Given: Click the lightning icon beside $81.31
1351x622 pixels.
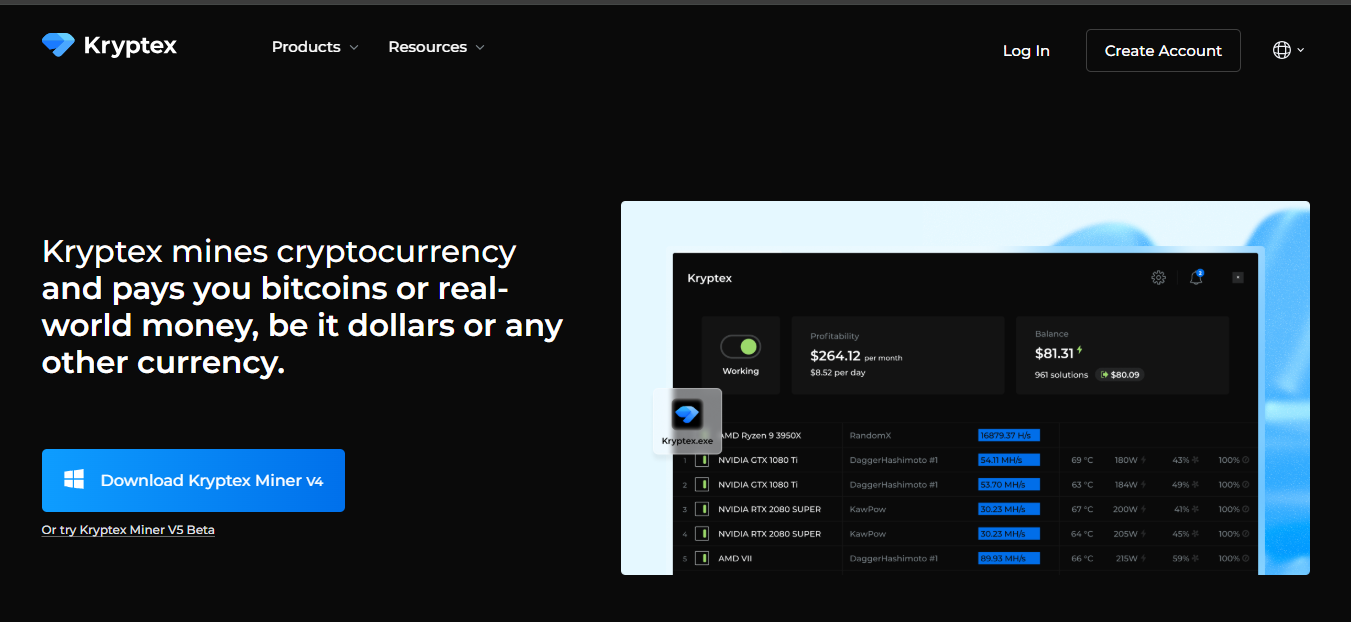Looking at the screenshot, I should pyautogui.click(x=1080, y=351).
